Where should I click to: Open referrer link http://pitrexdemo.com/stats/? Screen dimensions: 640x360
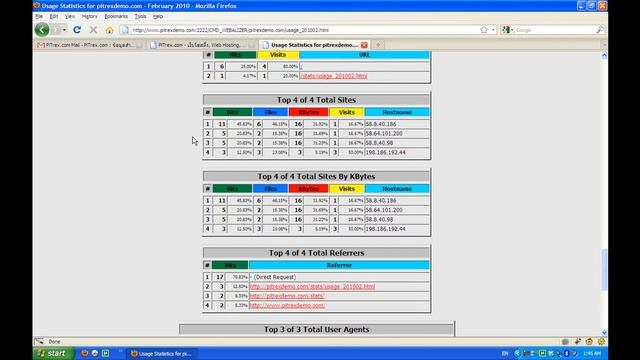click(x=287, y=296)
